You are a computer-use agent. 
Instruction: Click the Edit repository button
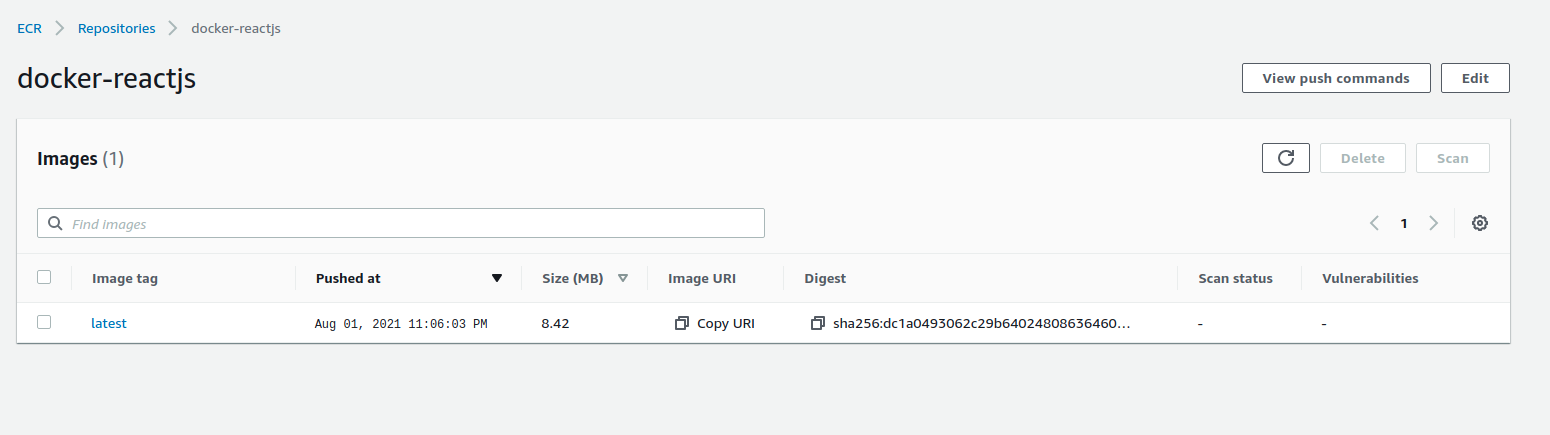click(1475, 78)
